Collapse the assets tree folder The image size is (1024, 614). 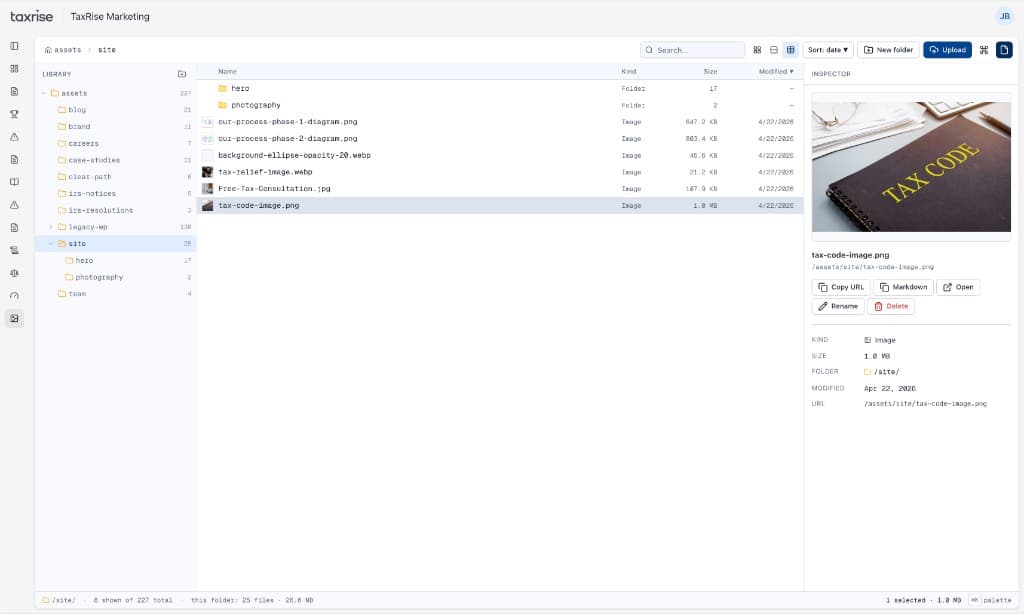(44, 93)
